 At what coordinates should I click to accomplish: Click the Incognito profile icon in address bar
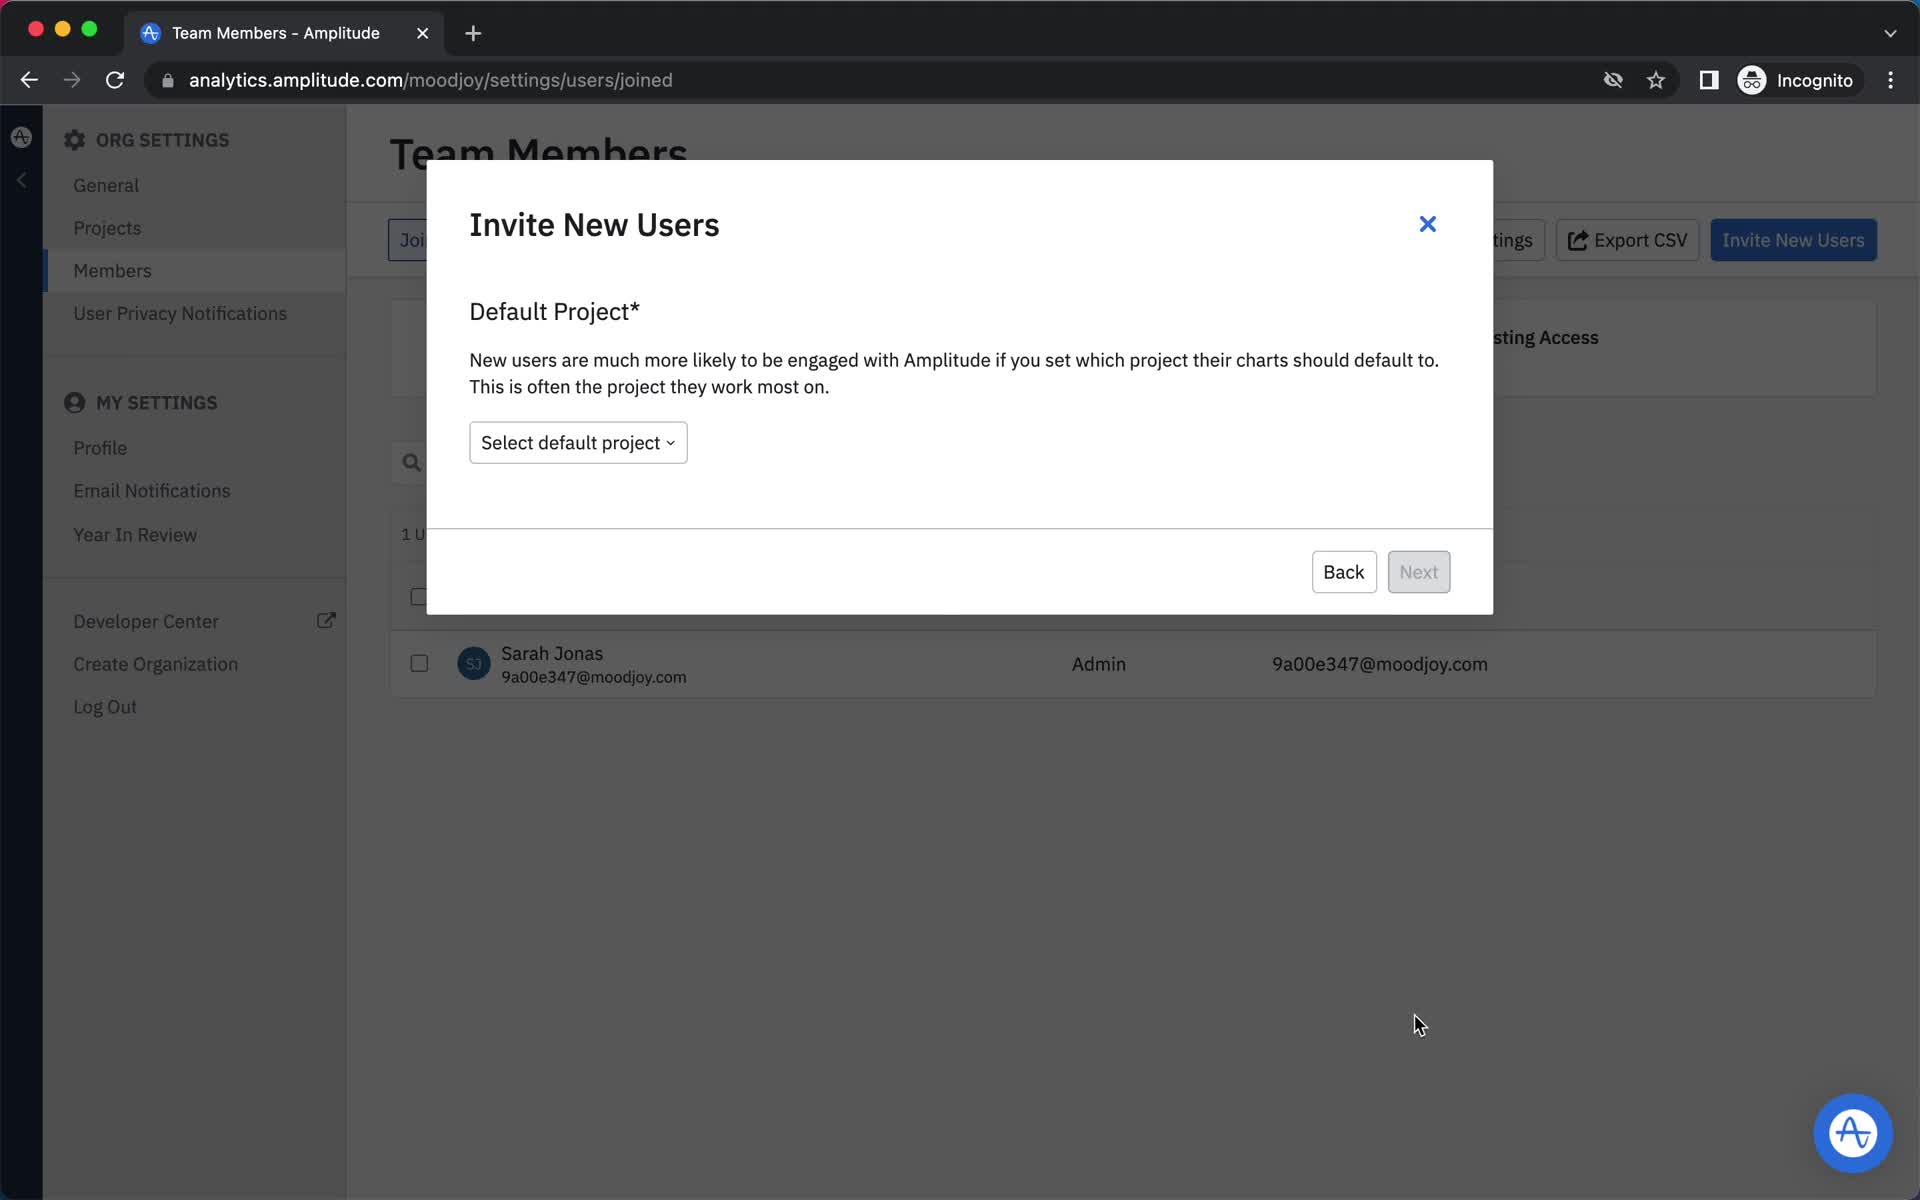(1751, 80)
